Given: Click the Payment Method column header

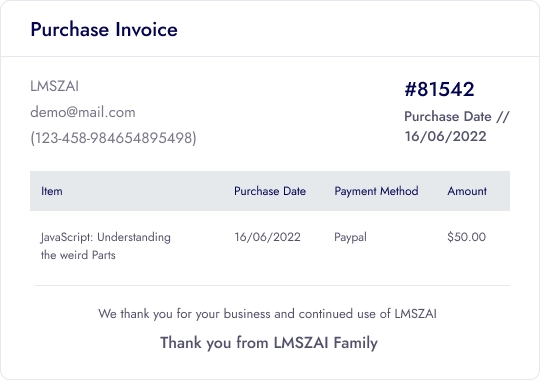Looking at the screenshot, I should (376, 191).
